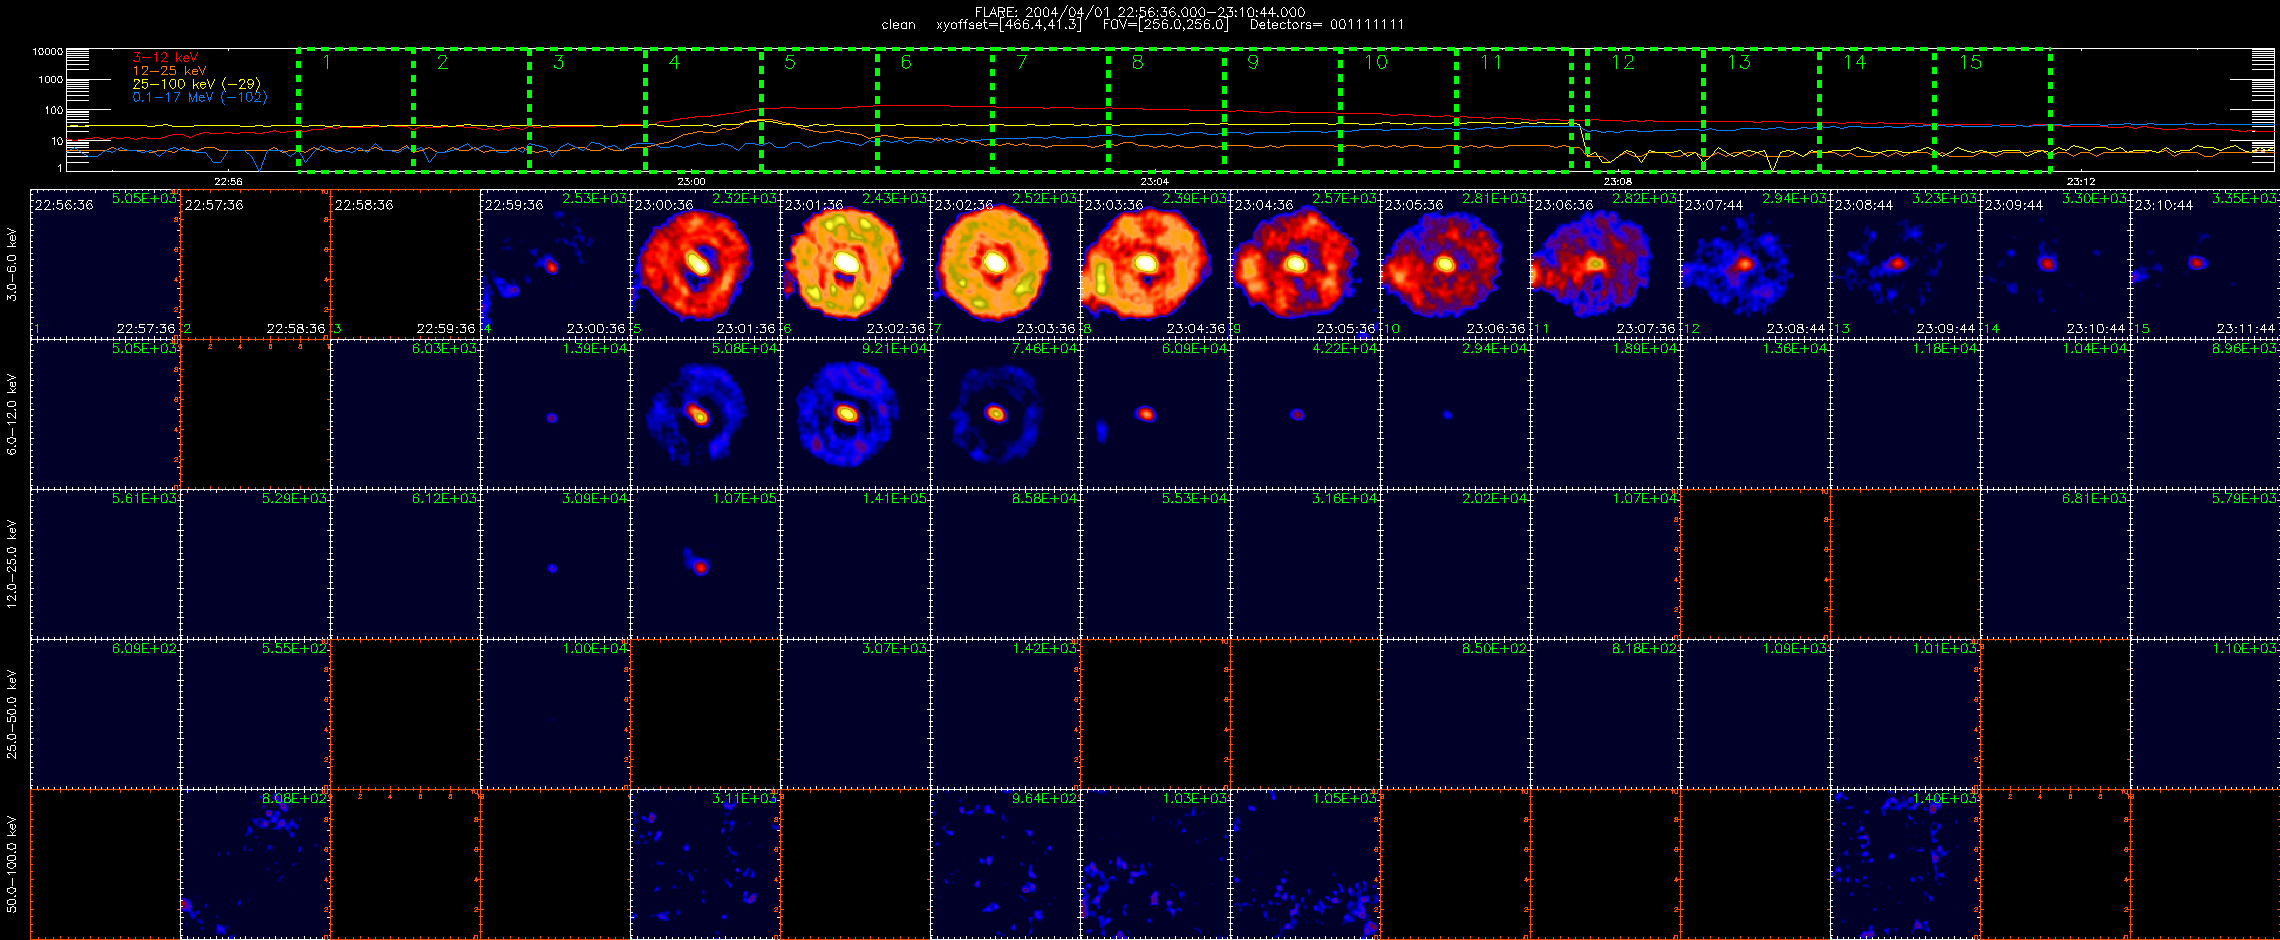Click the orange '12-25 keV' legend entry
This screenshot has width=2280, height=940.
[170, 71]
